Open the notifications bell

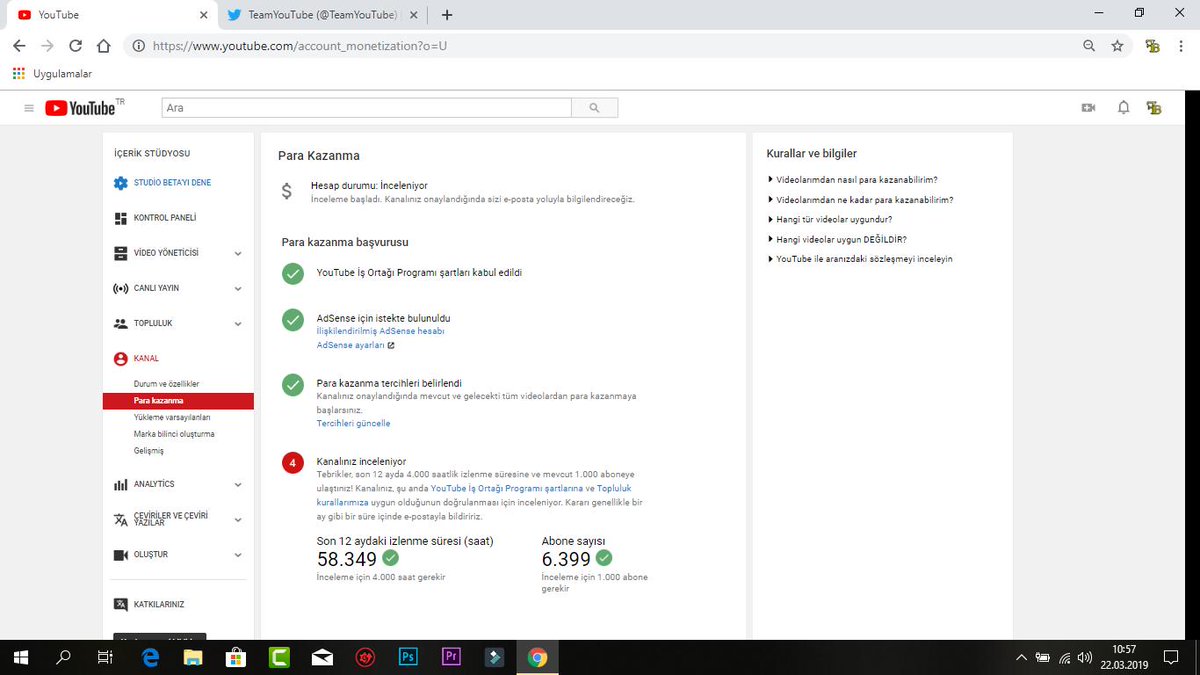coord(1123,108)
